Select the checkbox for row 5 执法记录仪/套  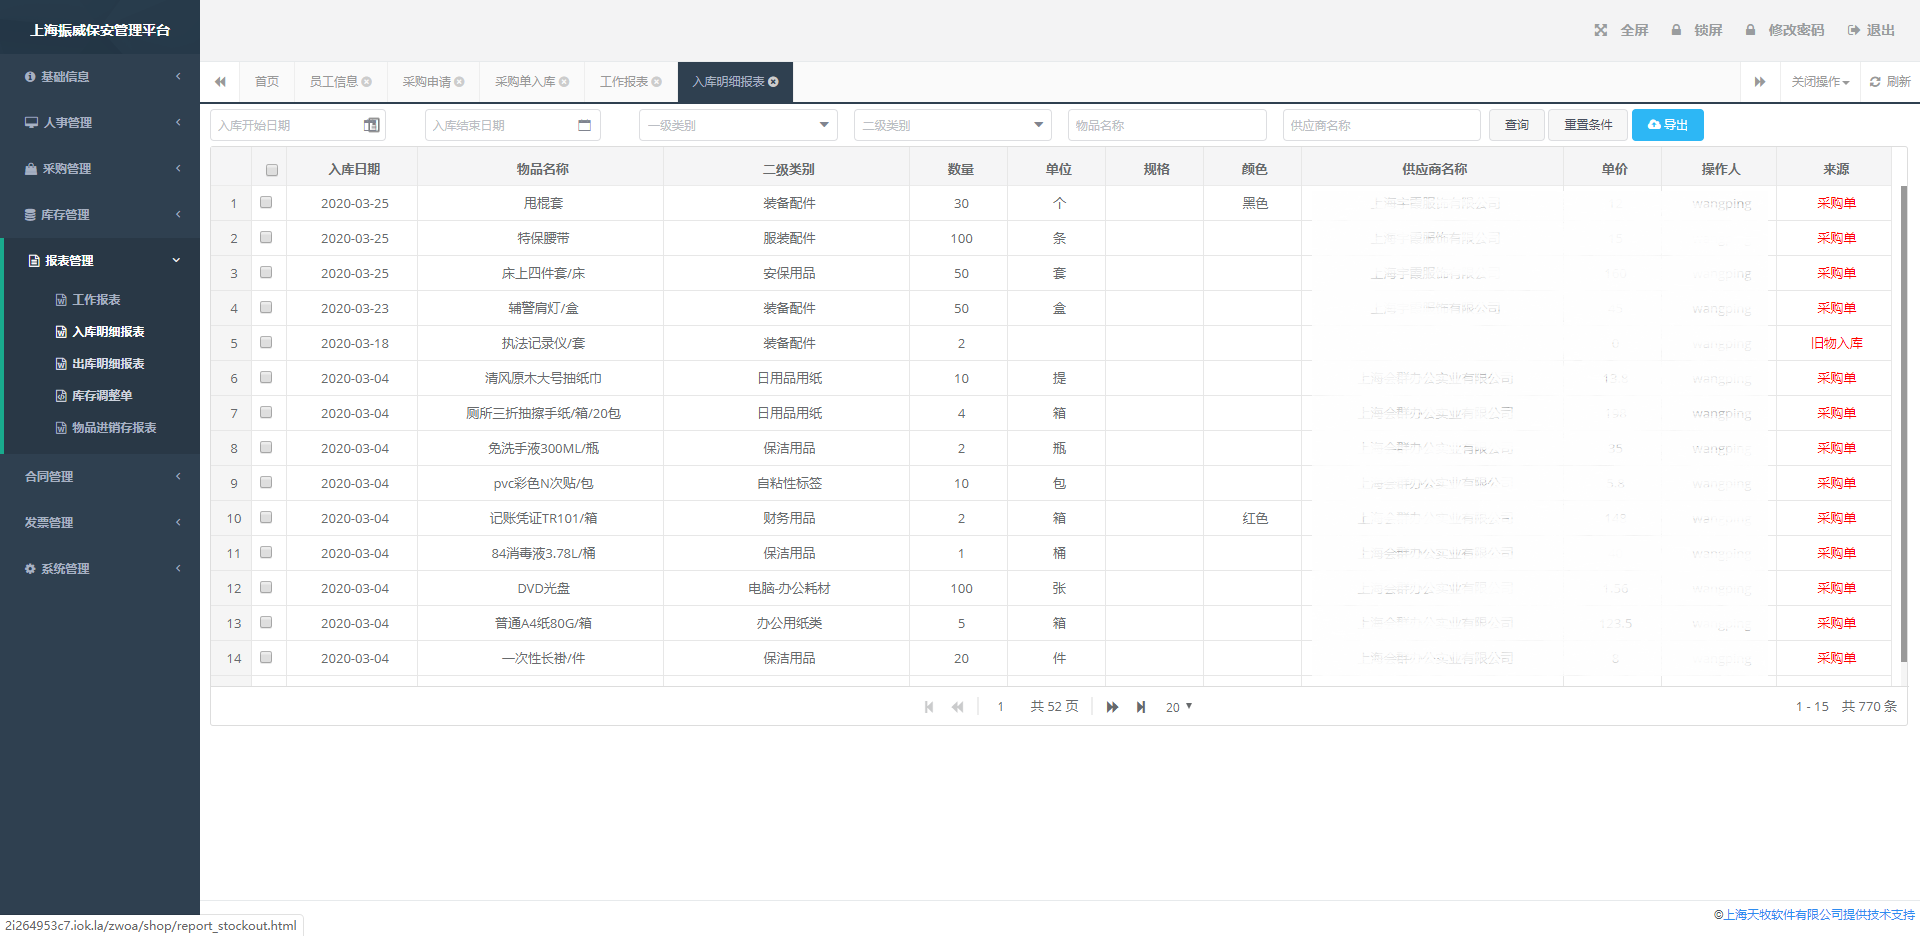coord(266,342)
